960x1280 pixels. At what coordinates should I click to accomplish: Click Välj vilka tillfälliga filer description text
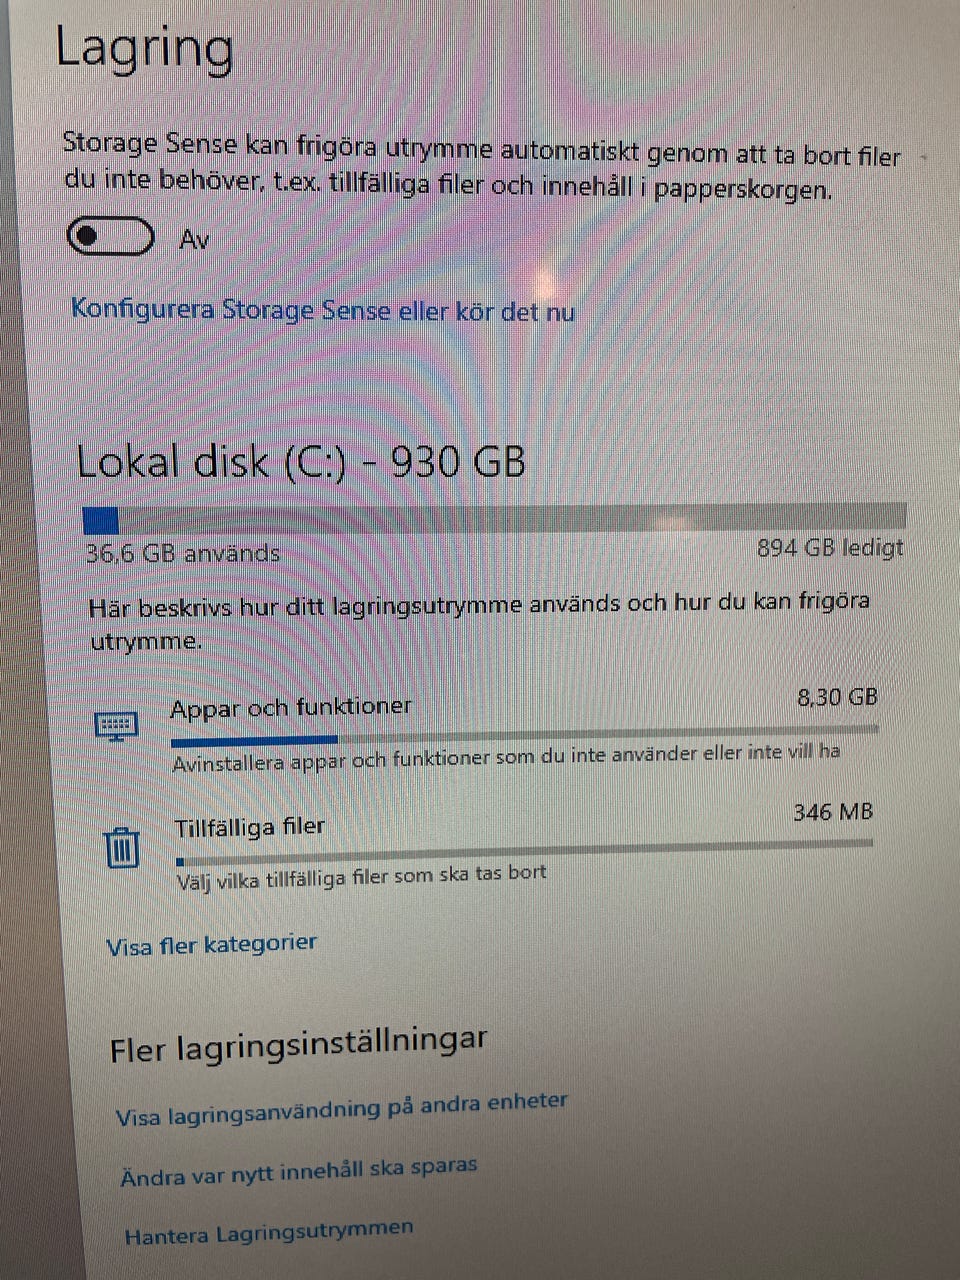(362, 877)
